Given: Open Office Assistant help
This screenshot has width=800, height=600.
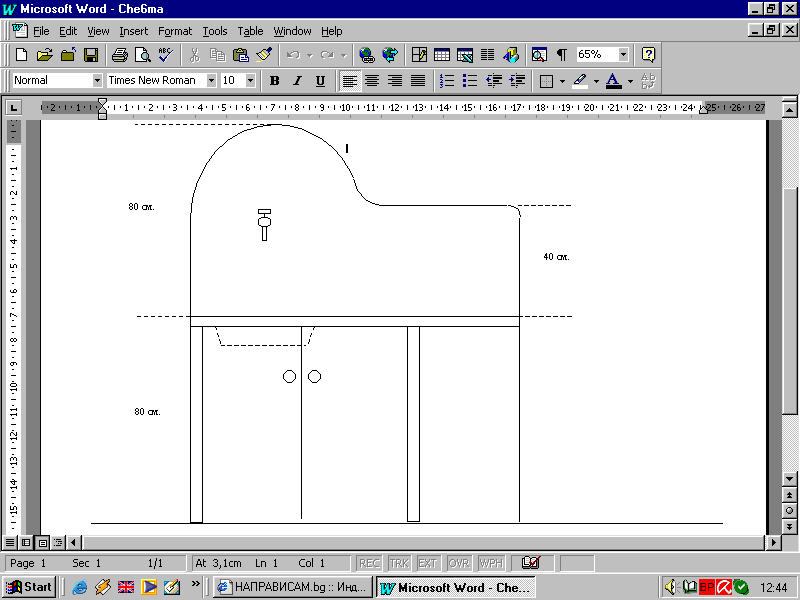Looking at the screenshot, I should coord(648,55).
